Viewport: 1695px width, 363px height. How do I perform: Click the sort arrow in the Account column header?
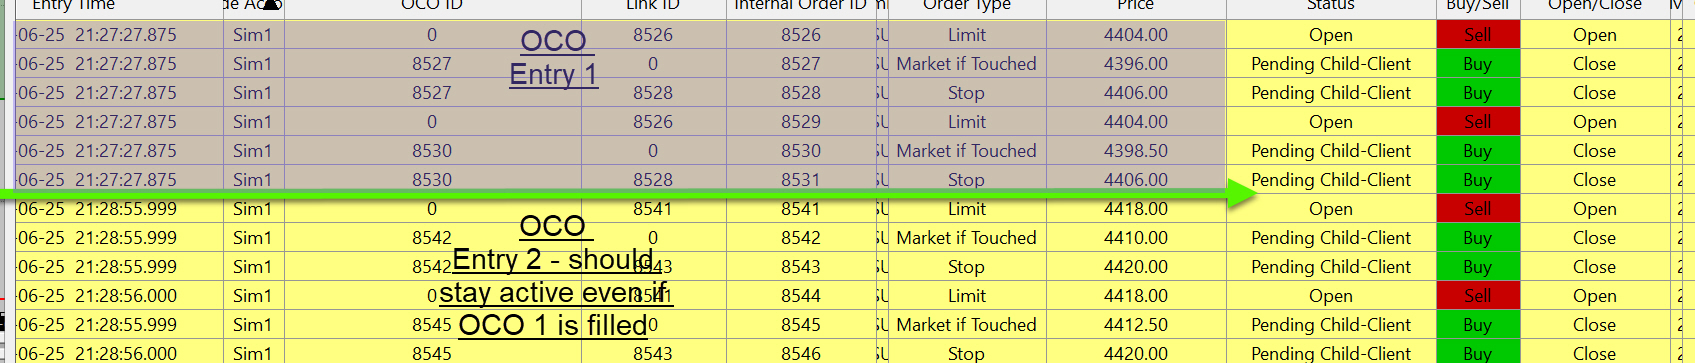click(271, 5)
